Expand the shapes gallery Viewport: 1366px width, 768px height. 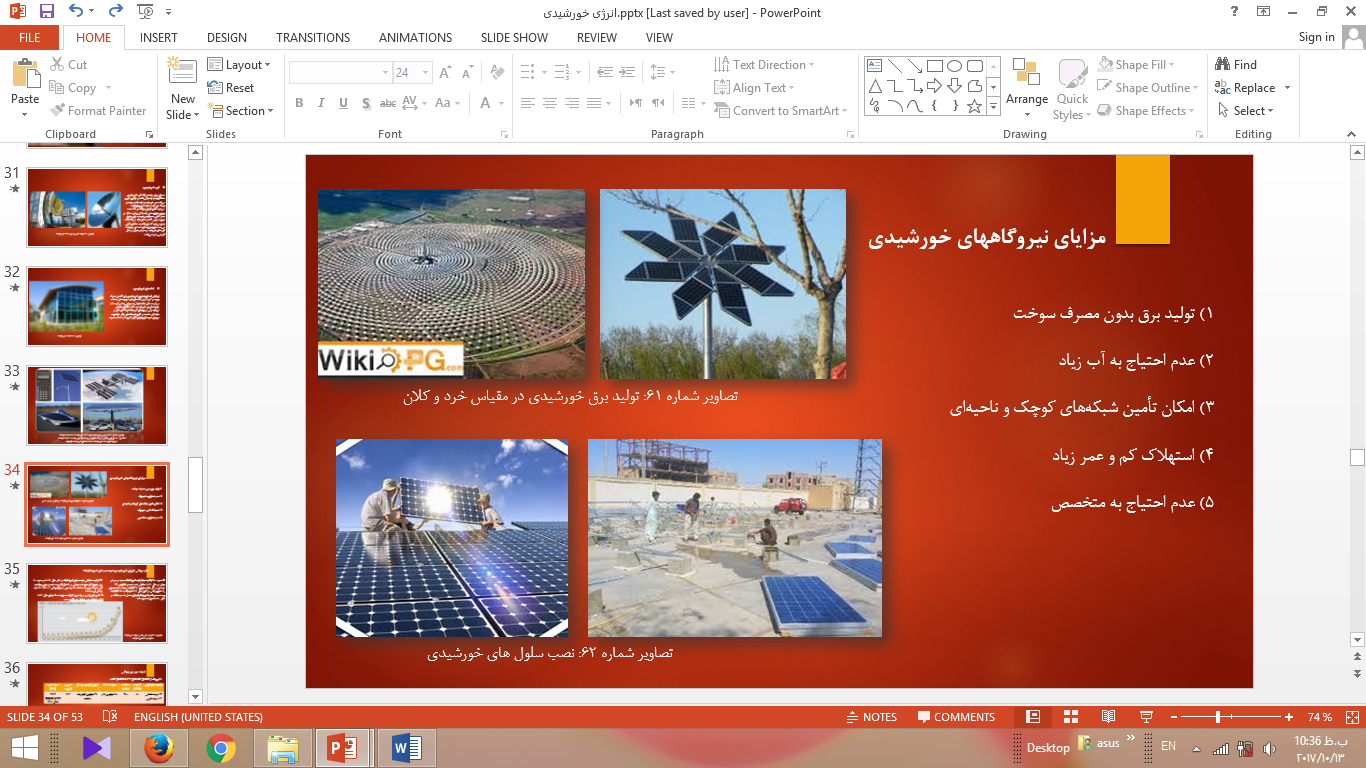tap(993, 107)
